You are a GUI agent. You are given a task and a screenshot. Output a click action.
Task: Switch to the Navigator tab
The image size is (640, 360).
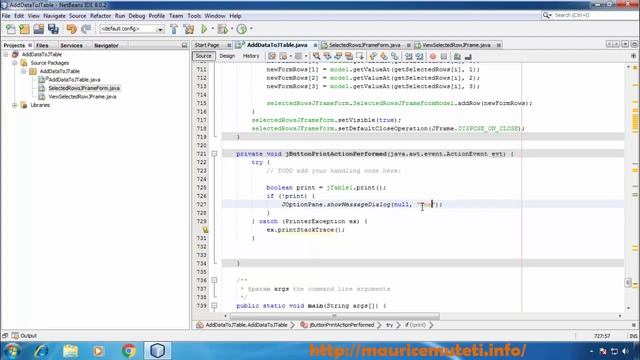106,45
